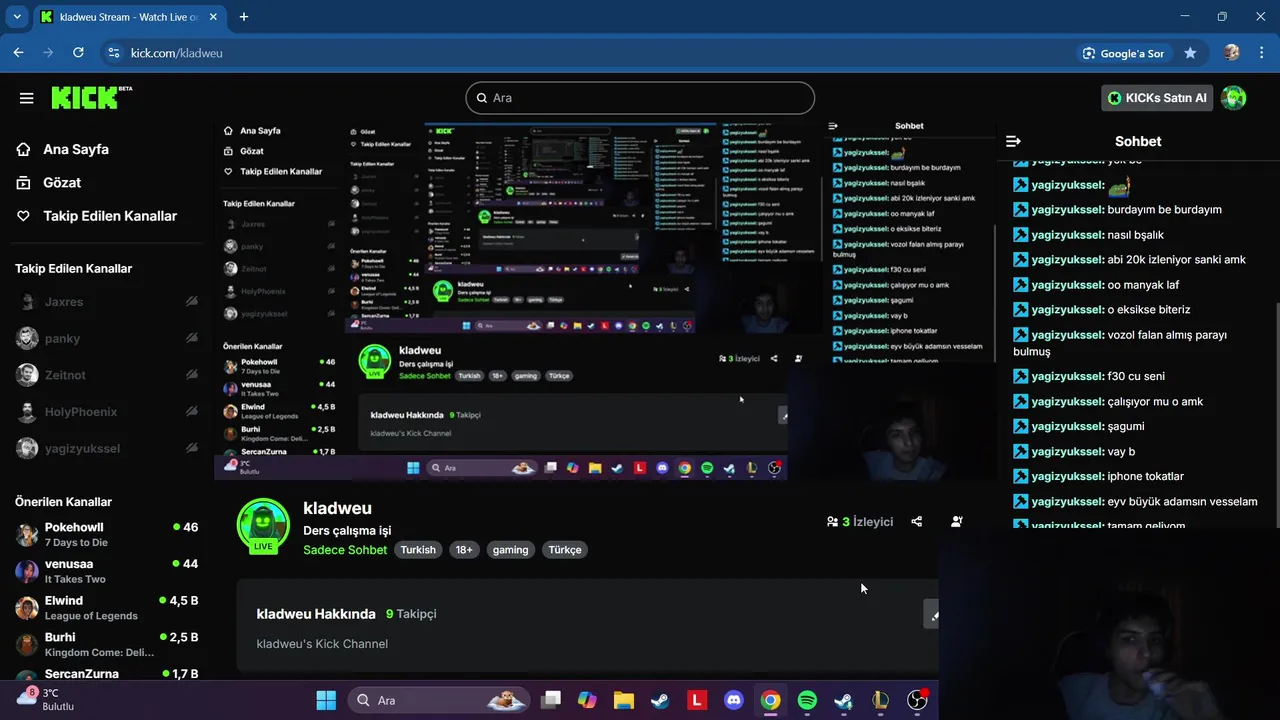
Task: Collapse the Sohbet chat panel
Action: pos(1013,141)
